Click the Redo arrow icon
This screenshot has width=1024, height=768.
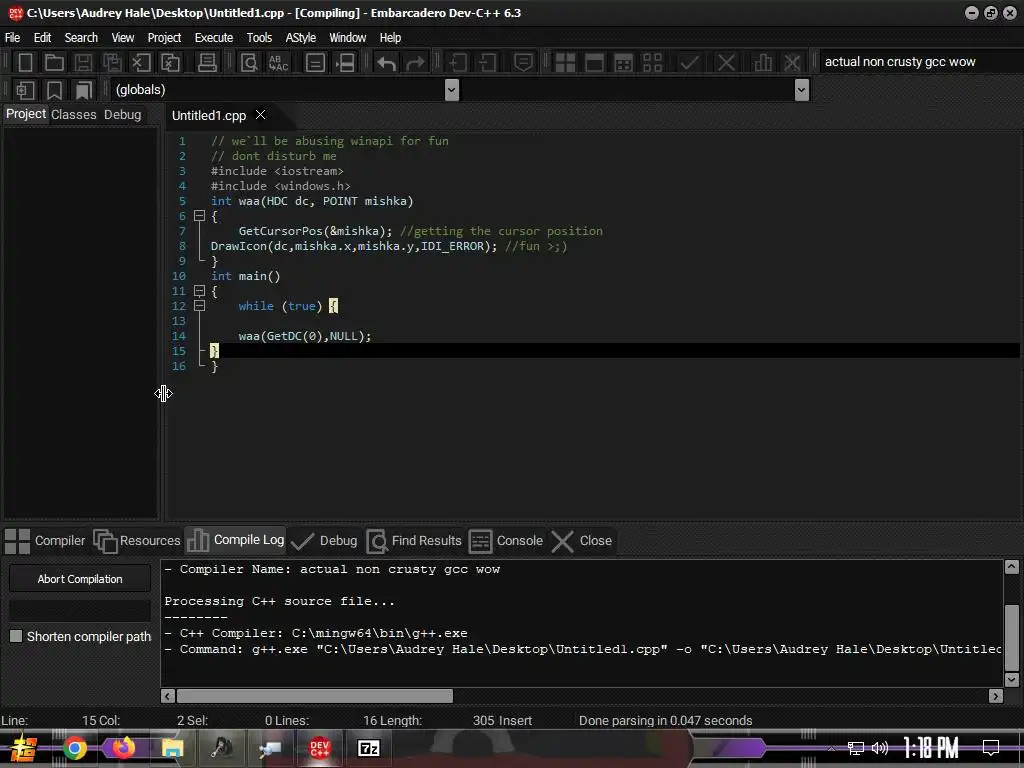(x=415, y=63)
